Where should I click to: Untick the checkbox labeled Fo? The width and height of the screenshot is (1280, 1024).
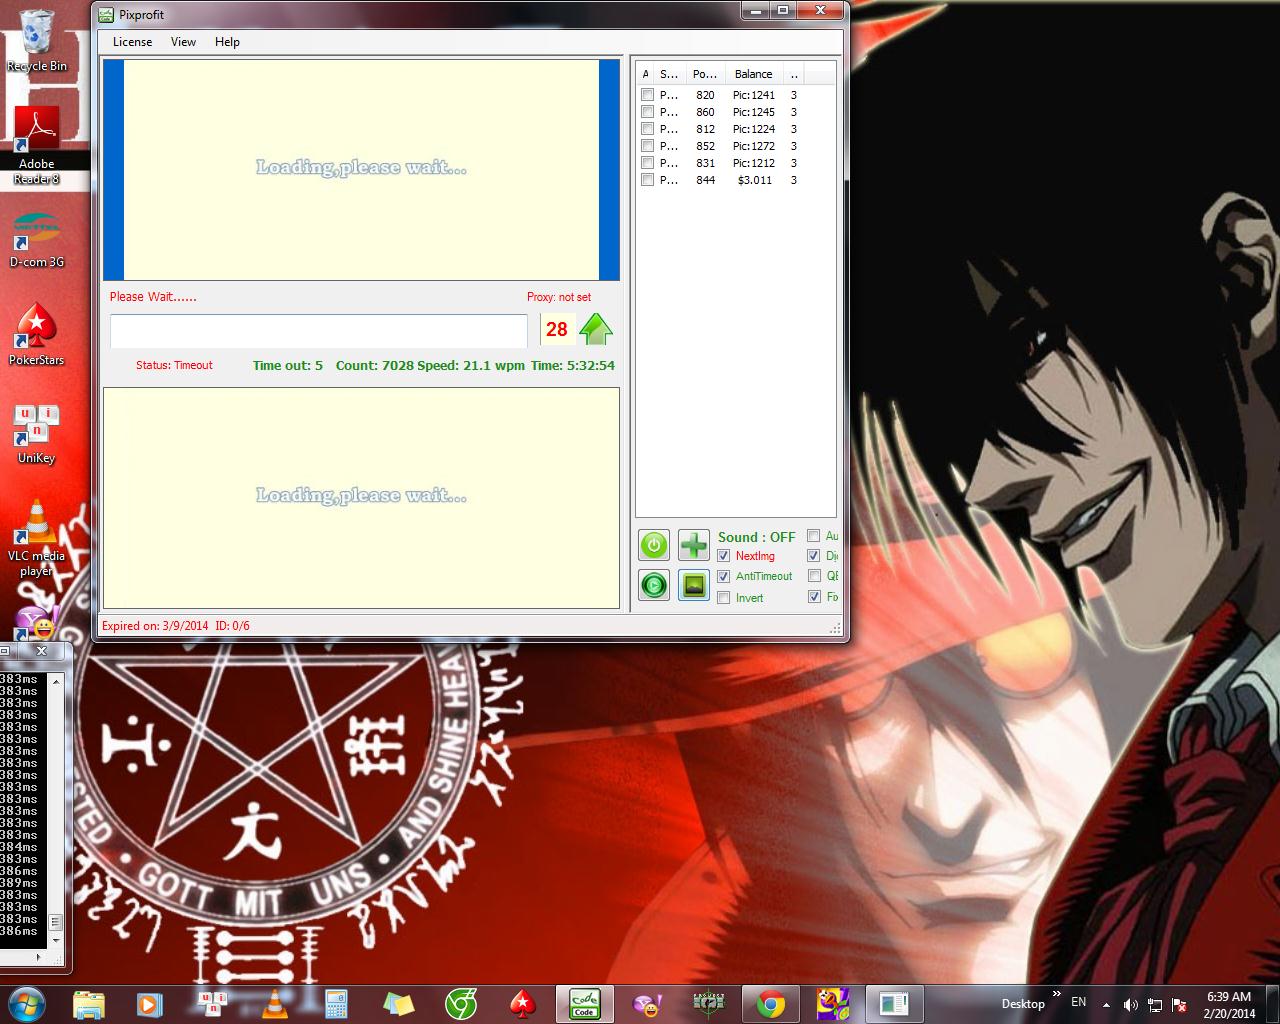(x=814, y=597)
